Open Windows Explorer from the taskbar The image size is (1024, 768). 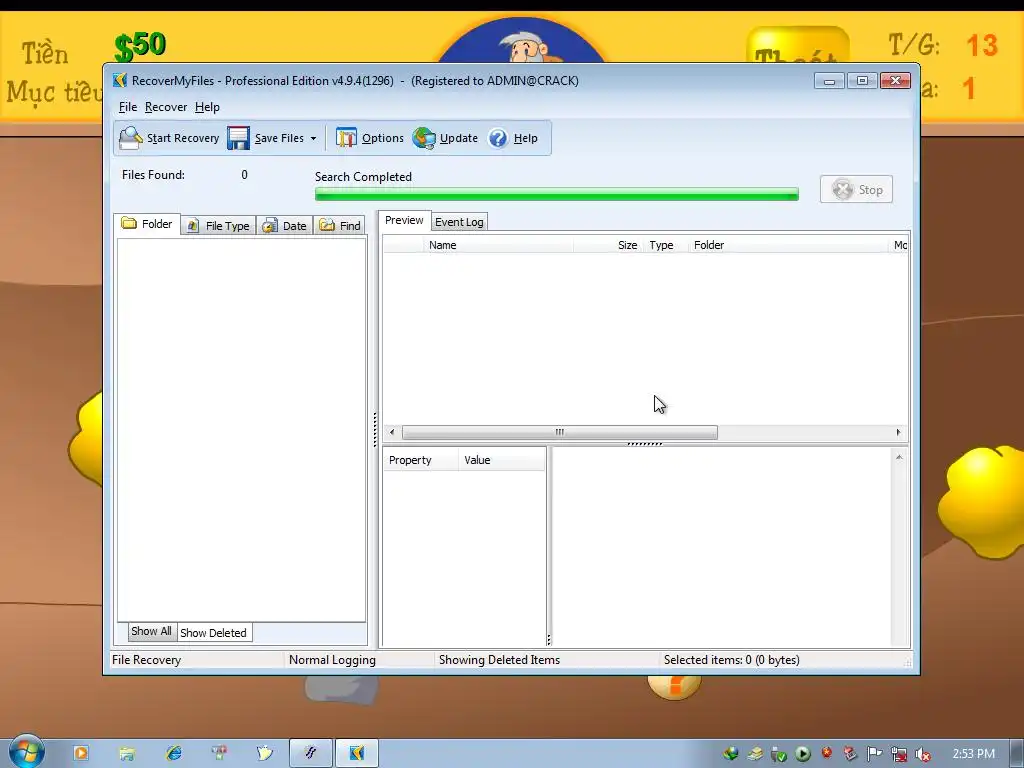coord(127,754)
